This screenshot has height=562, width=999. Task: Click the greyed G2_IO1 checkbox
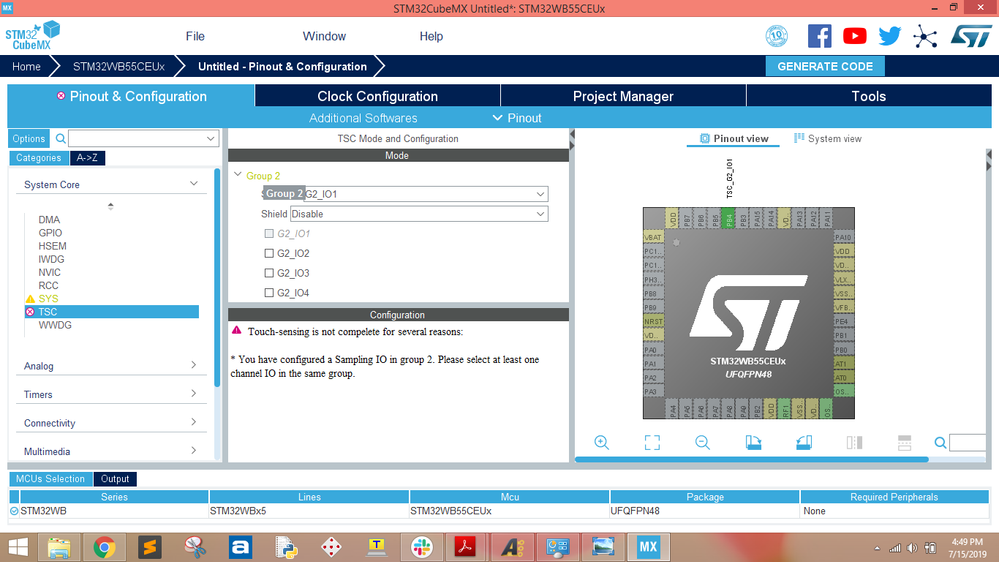(269, 233)
